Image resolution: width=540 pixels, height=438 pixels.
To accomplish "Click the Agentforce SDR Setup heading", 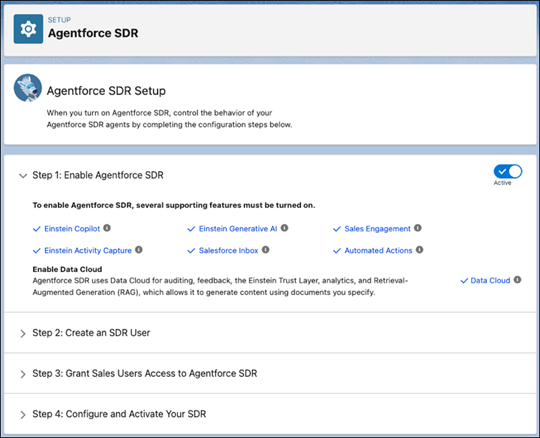I will tap(106, 91).
